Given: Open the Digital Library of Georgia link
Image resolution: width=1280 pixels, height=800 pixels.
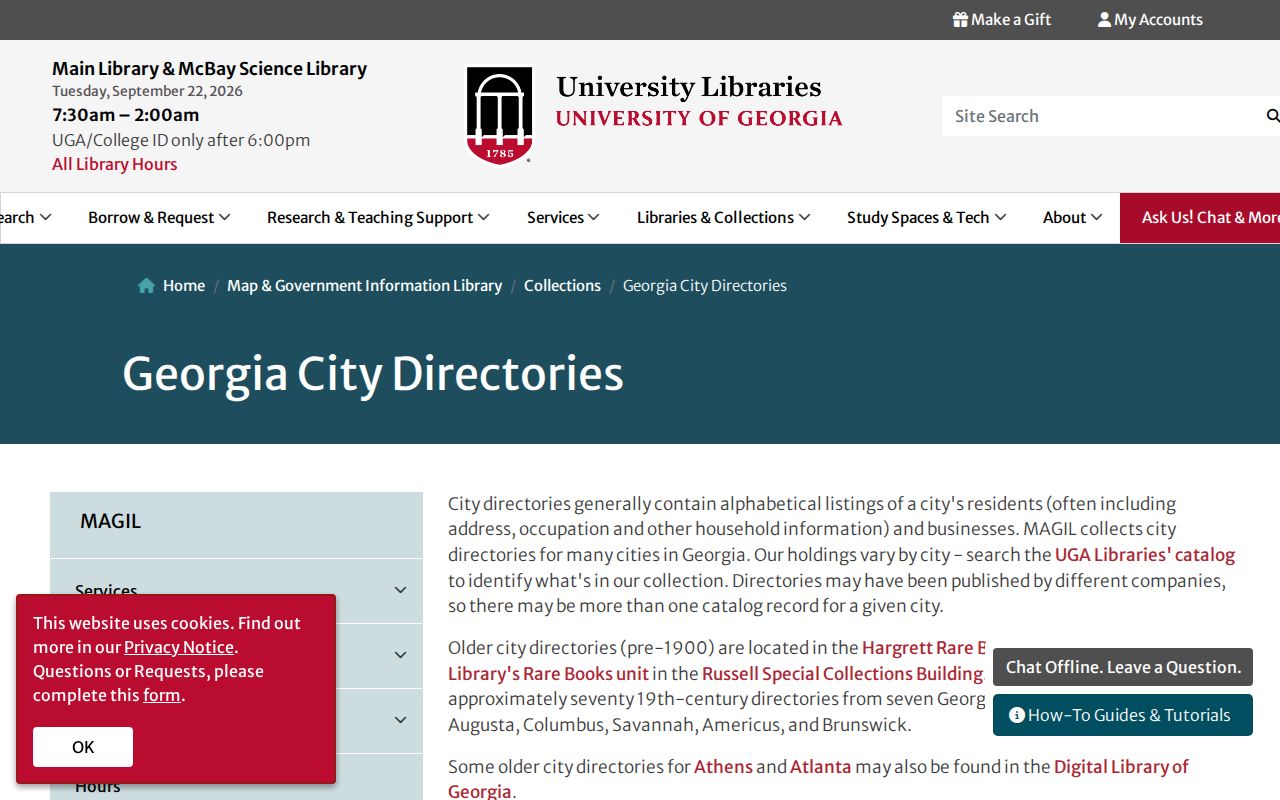Looking at the screenshot, I should coord(1121,766).
